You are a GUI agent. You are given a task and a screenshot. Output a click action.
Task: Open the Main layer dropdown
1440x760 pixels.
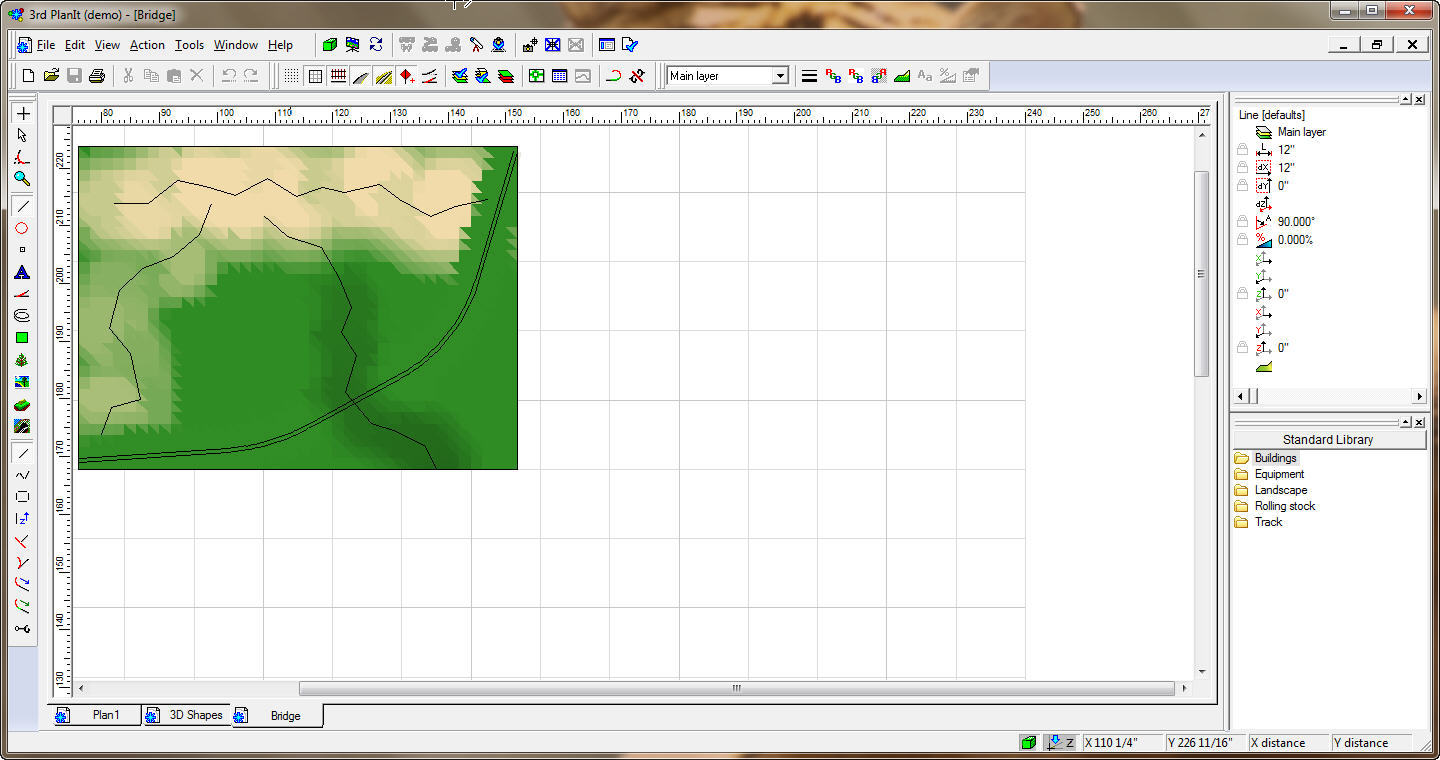(780, 75)
